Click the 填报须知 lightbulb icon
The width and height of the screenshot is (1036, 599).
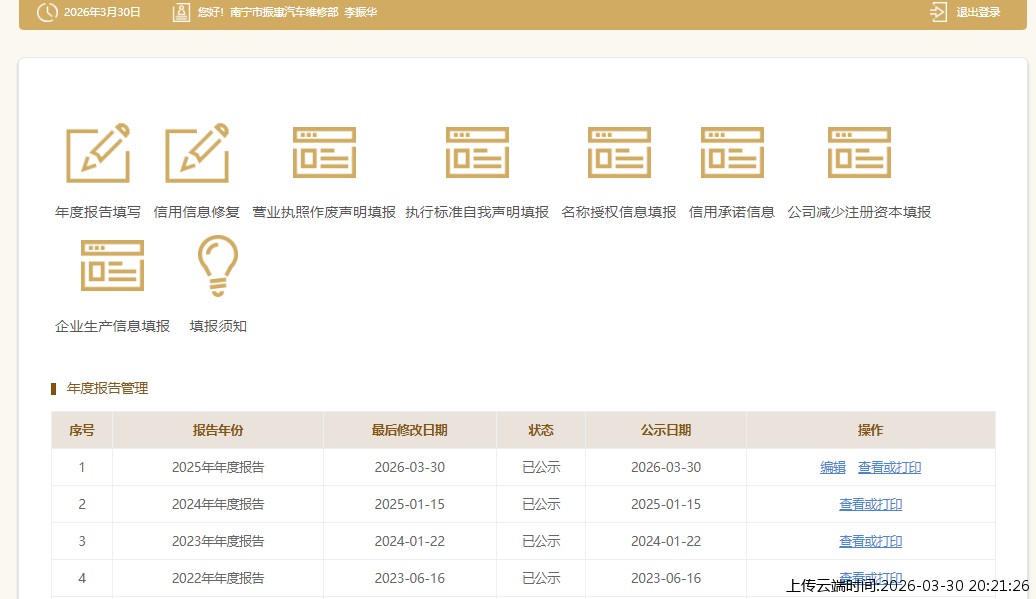click(218, 266)
